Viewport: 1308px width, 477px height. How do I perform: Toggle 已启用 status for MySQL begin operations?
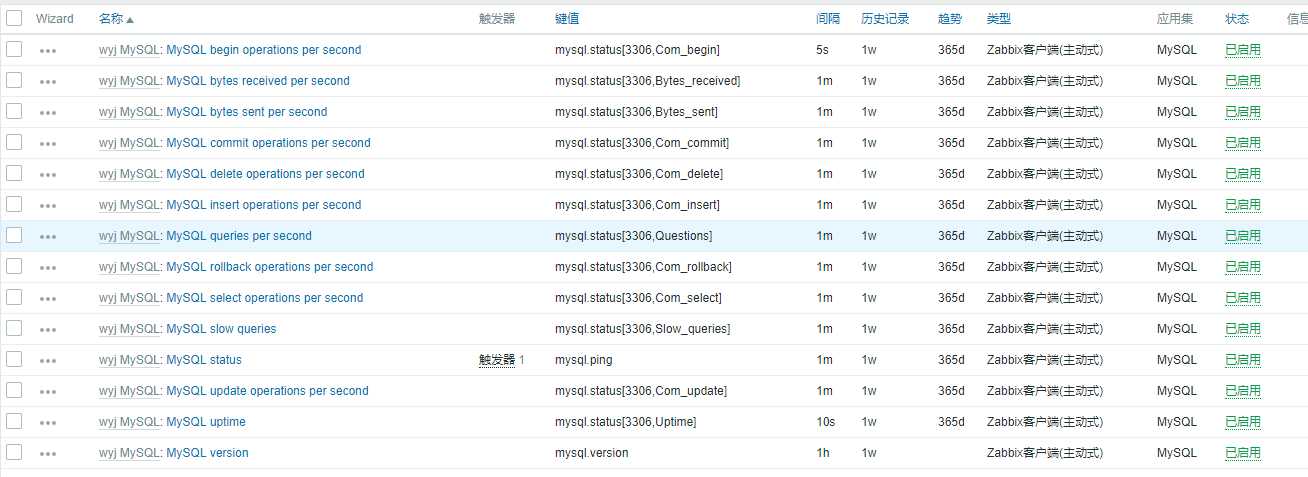pyautogui.click(x=1243, y=50)
